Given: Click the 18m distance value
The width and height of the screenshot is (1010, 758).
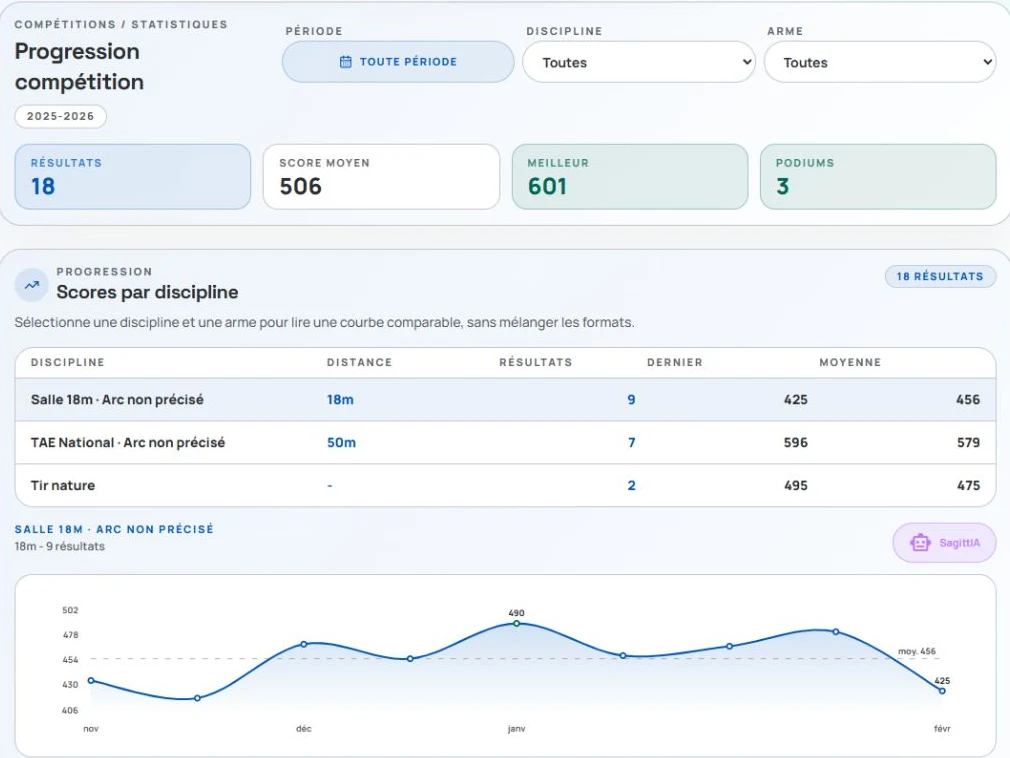Looking at the screenshot, I should (340, 399).
